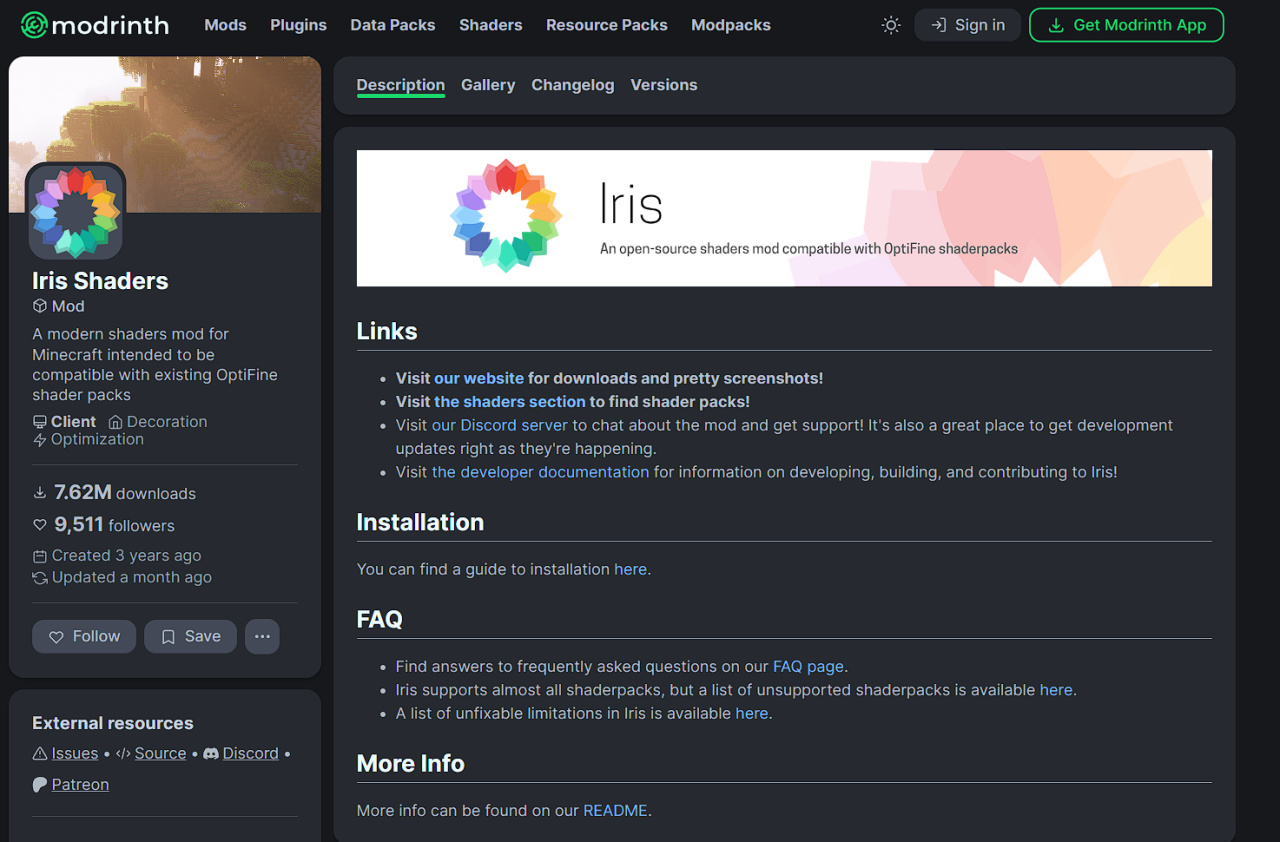Click the Installation section heading
Screen dimensions: 1280x842
pos(420,522)
